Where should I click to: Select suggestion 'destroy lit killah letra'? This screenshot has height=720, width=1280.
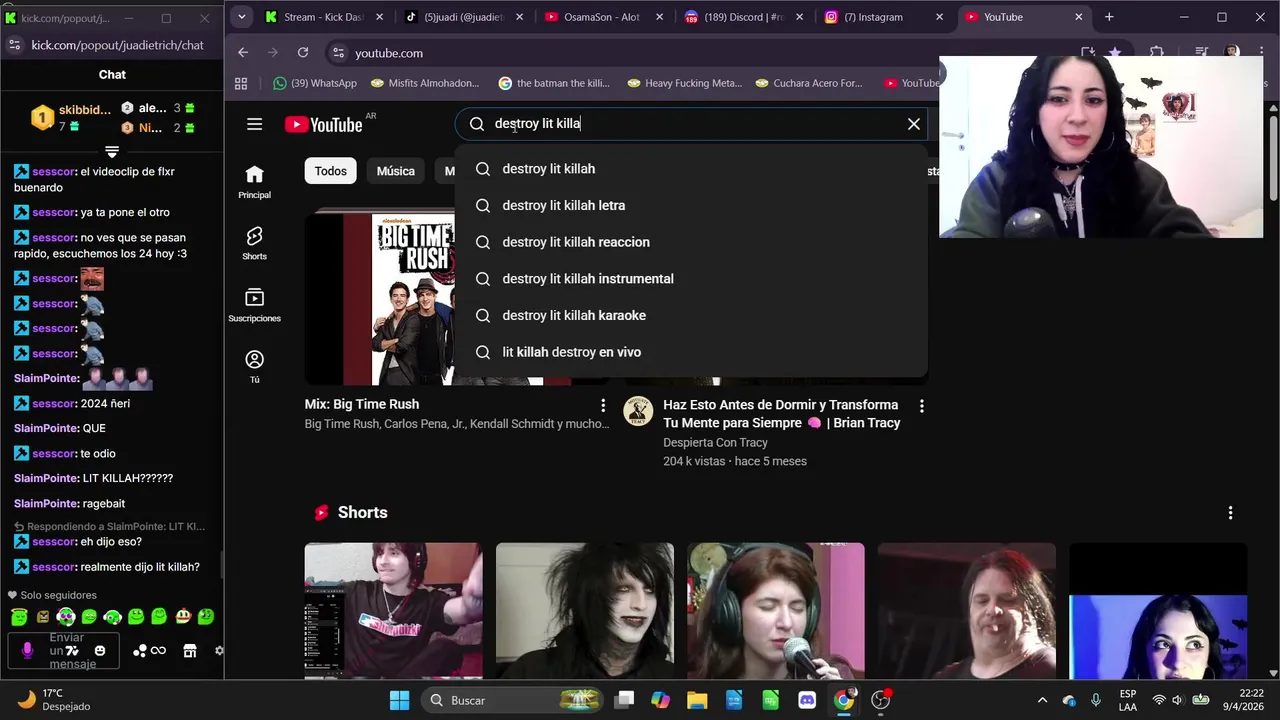(690, 205)
